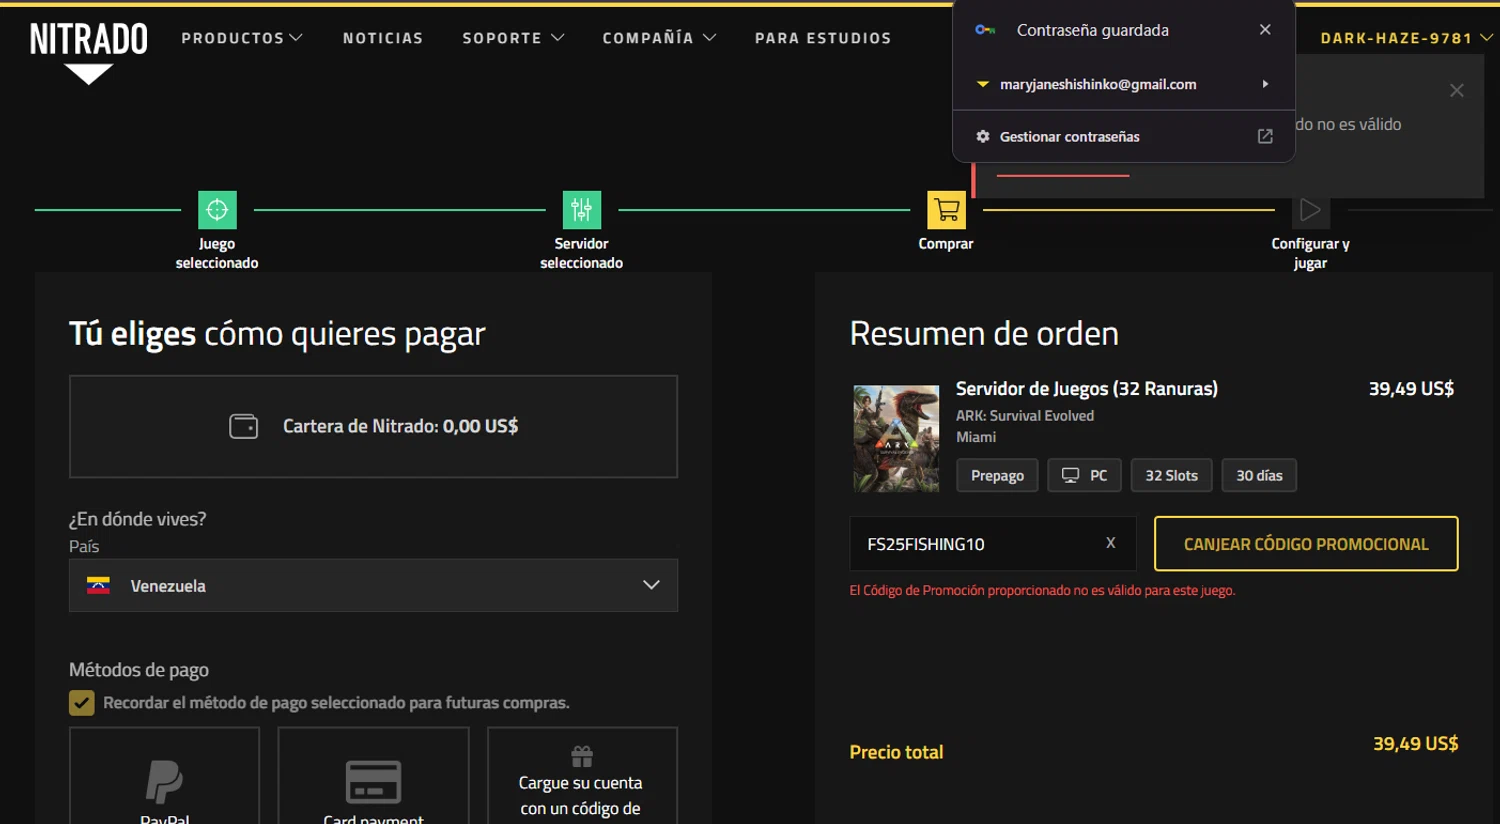Click the password key icon in popup
Screen dimensions: 1500x824
click(985, 30)
